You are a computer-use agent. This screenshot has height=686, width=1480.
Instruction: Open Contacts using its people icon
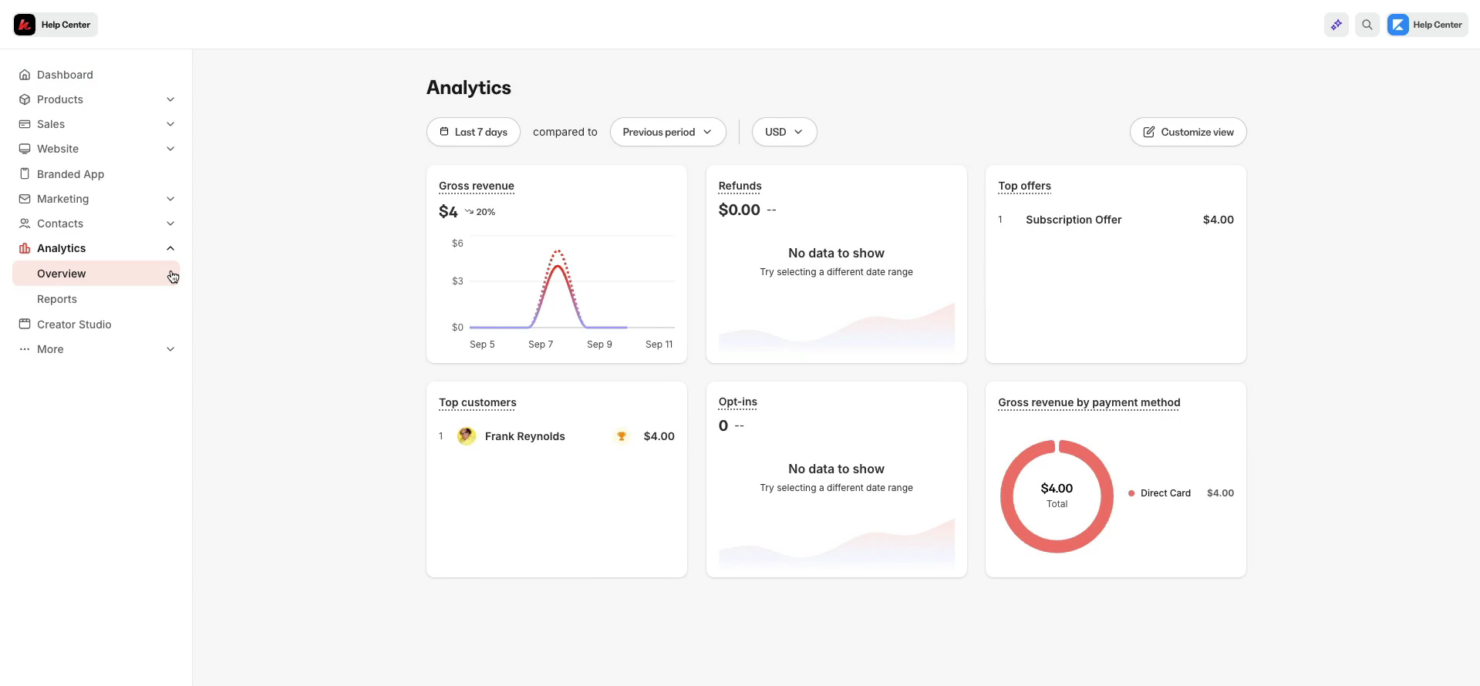[x=22, y=223]
